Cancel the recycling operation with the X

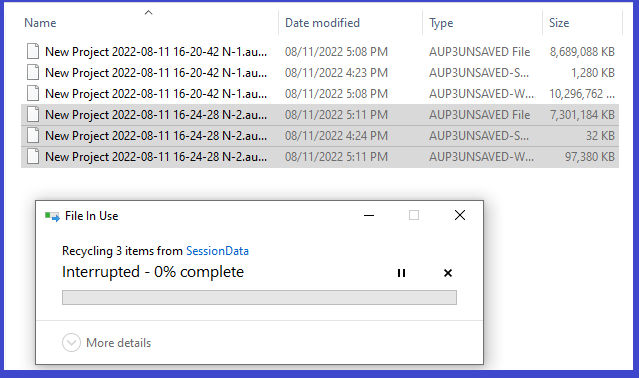coord(448,273)
